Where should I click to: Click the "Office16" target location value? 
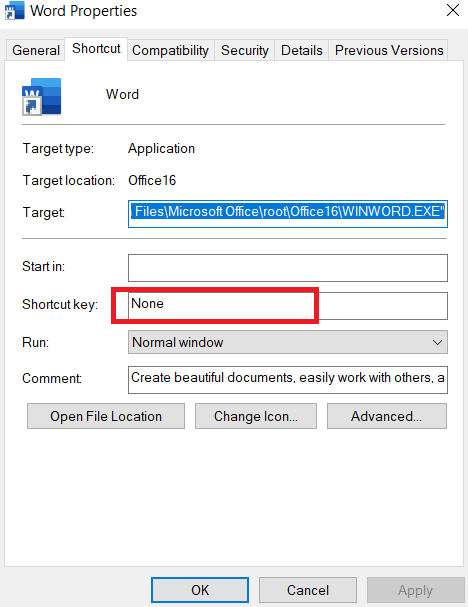tap(152, 180)
